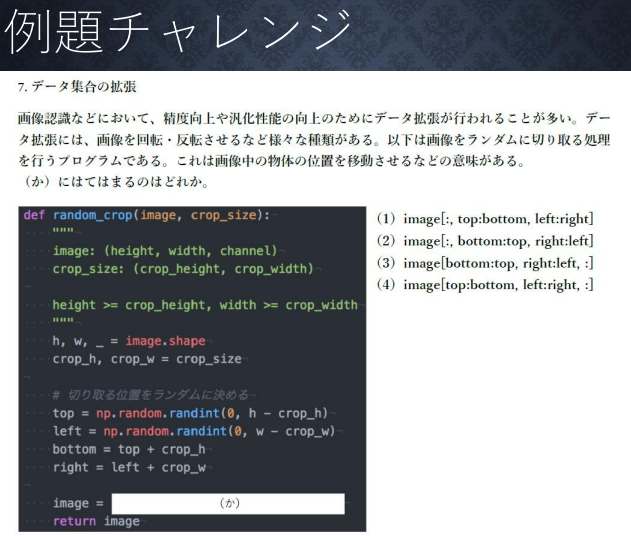This screenshot has height=538, width=631.
Task: Click the crop_h, crop_w = crop_size line
Action: tap(146, 359)
